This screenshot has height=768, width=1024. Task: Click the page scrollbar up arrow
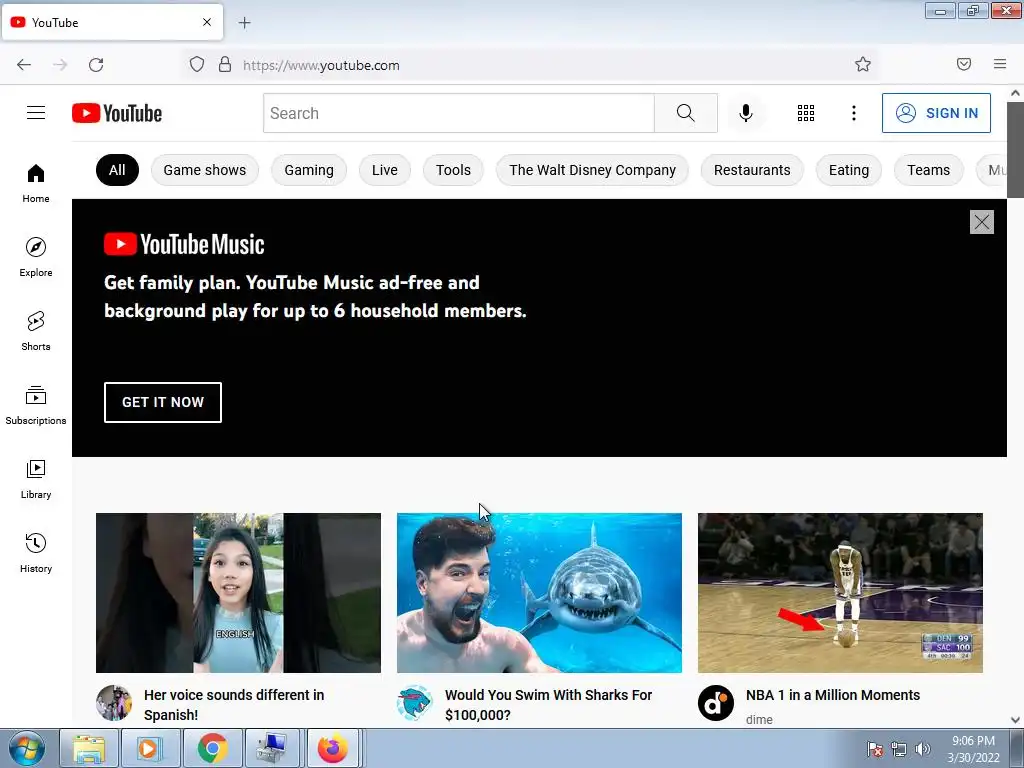[x=1015, y=93]
